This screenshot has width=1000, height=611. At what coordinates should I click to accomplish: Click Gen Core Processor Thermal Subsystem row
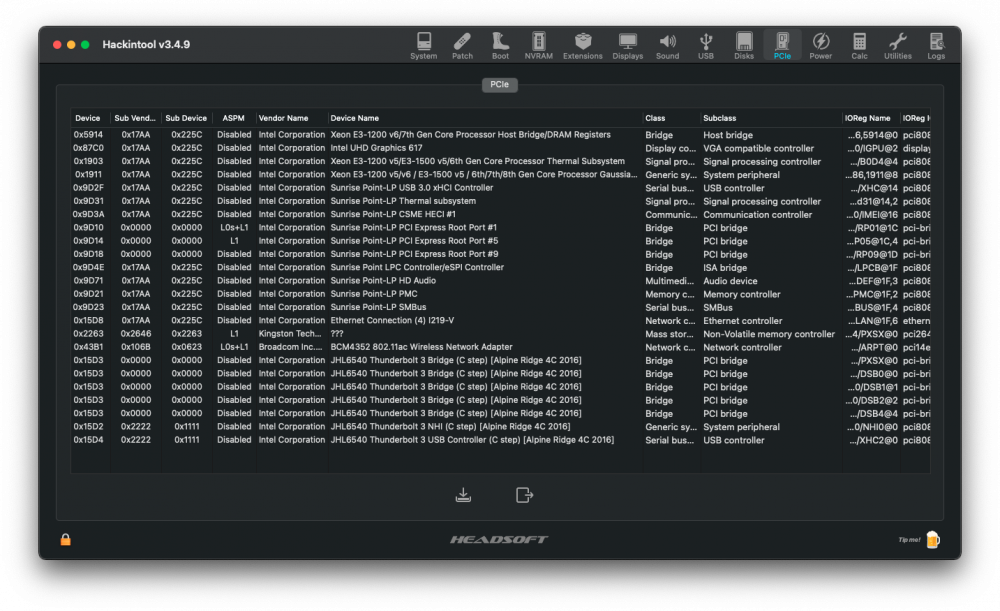[501, 161]
